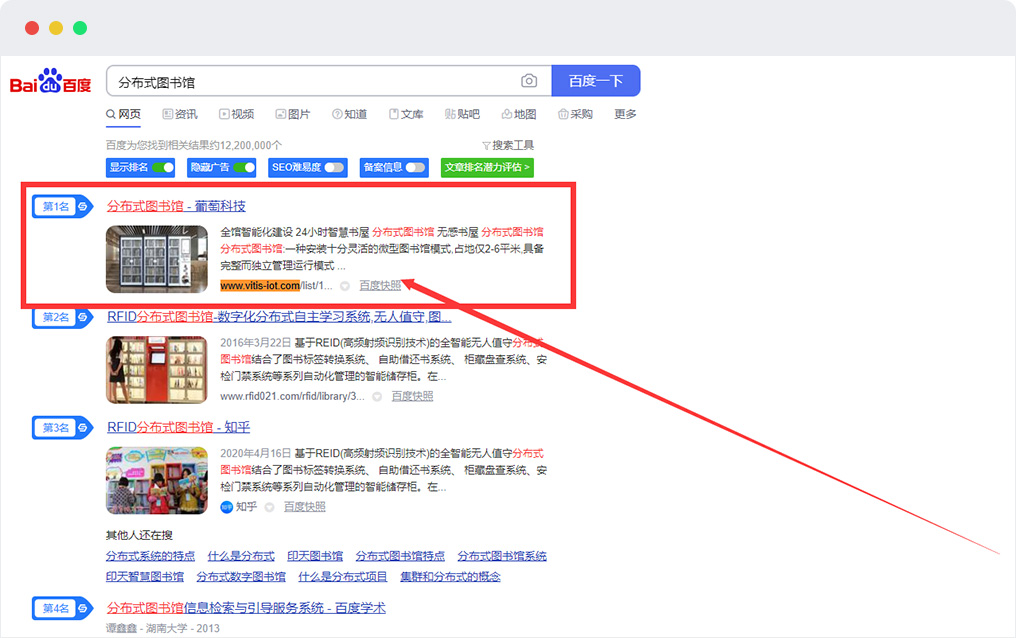The image size is (1016, 638).
Task: Open result RFID分布式图书馆-数字化分布式自主学习系统
Action: pyautogui.click(x=279, y=317)
